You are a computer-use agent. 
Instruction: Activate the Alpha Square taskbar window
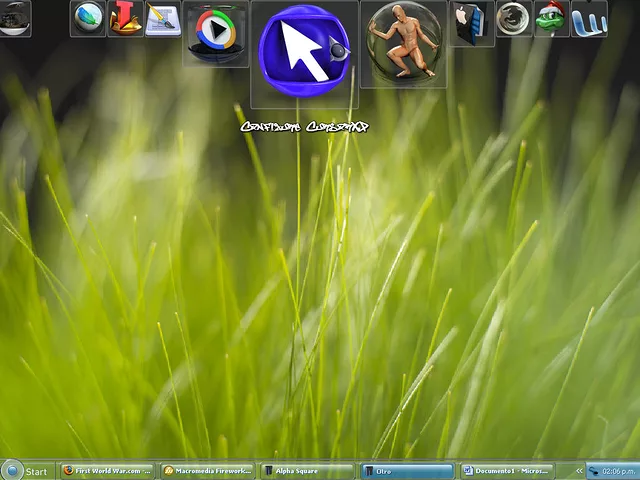[307, 470]
